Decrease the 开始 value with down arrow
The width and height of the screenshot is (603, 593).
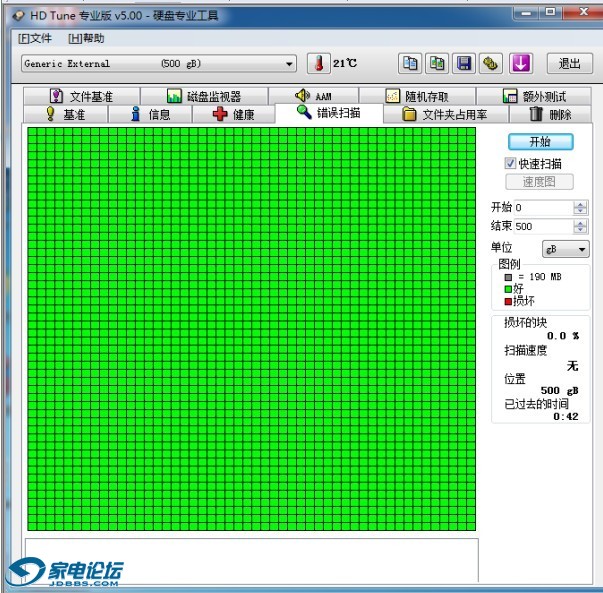click(580, 212)
